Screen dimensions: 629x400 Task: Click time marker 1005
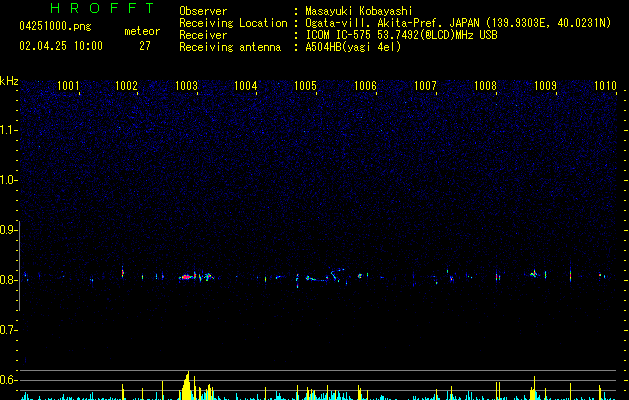pyautogui.click(x=305, y=85)
